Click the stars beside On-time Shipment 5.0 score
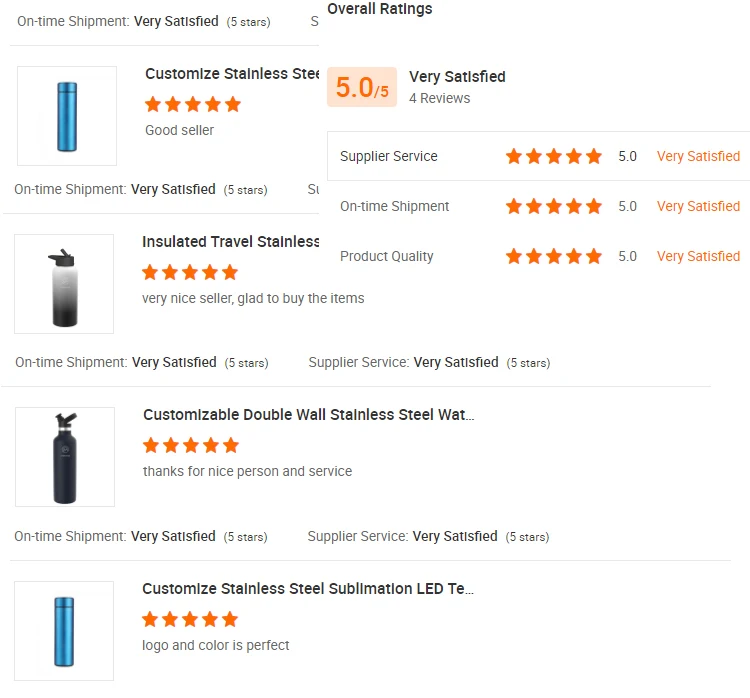The image size is (750, 698). [553, 206]
